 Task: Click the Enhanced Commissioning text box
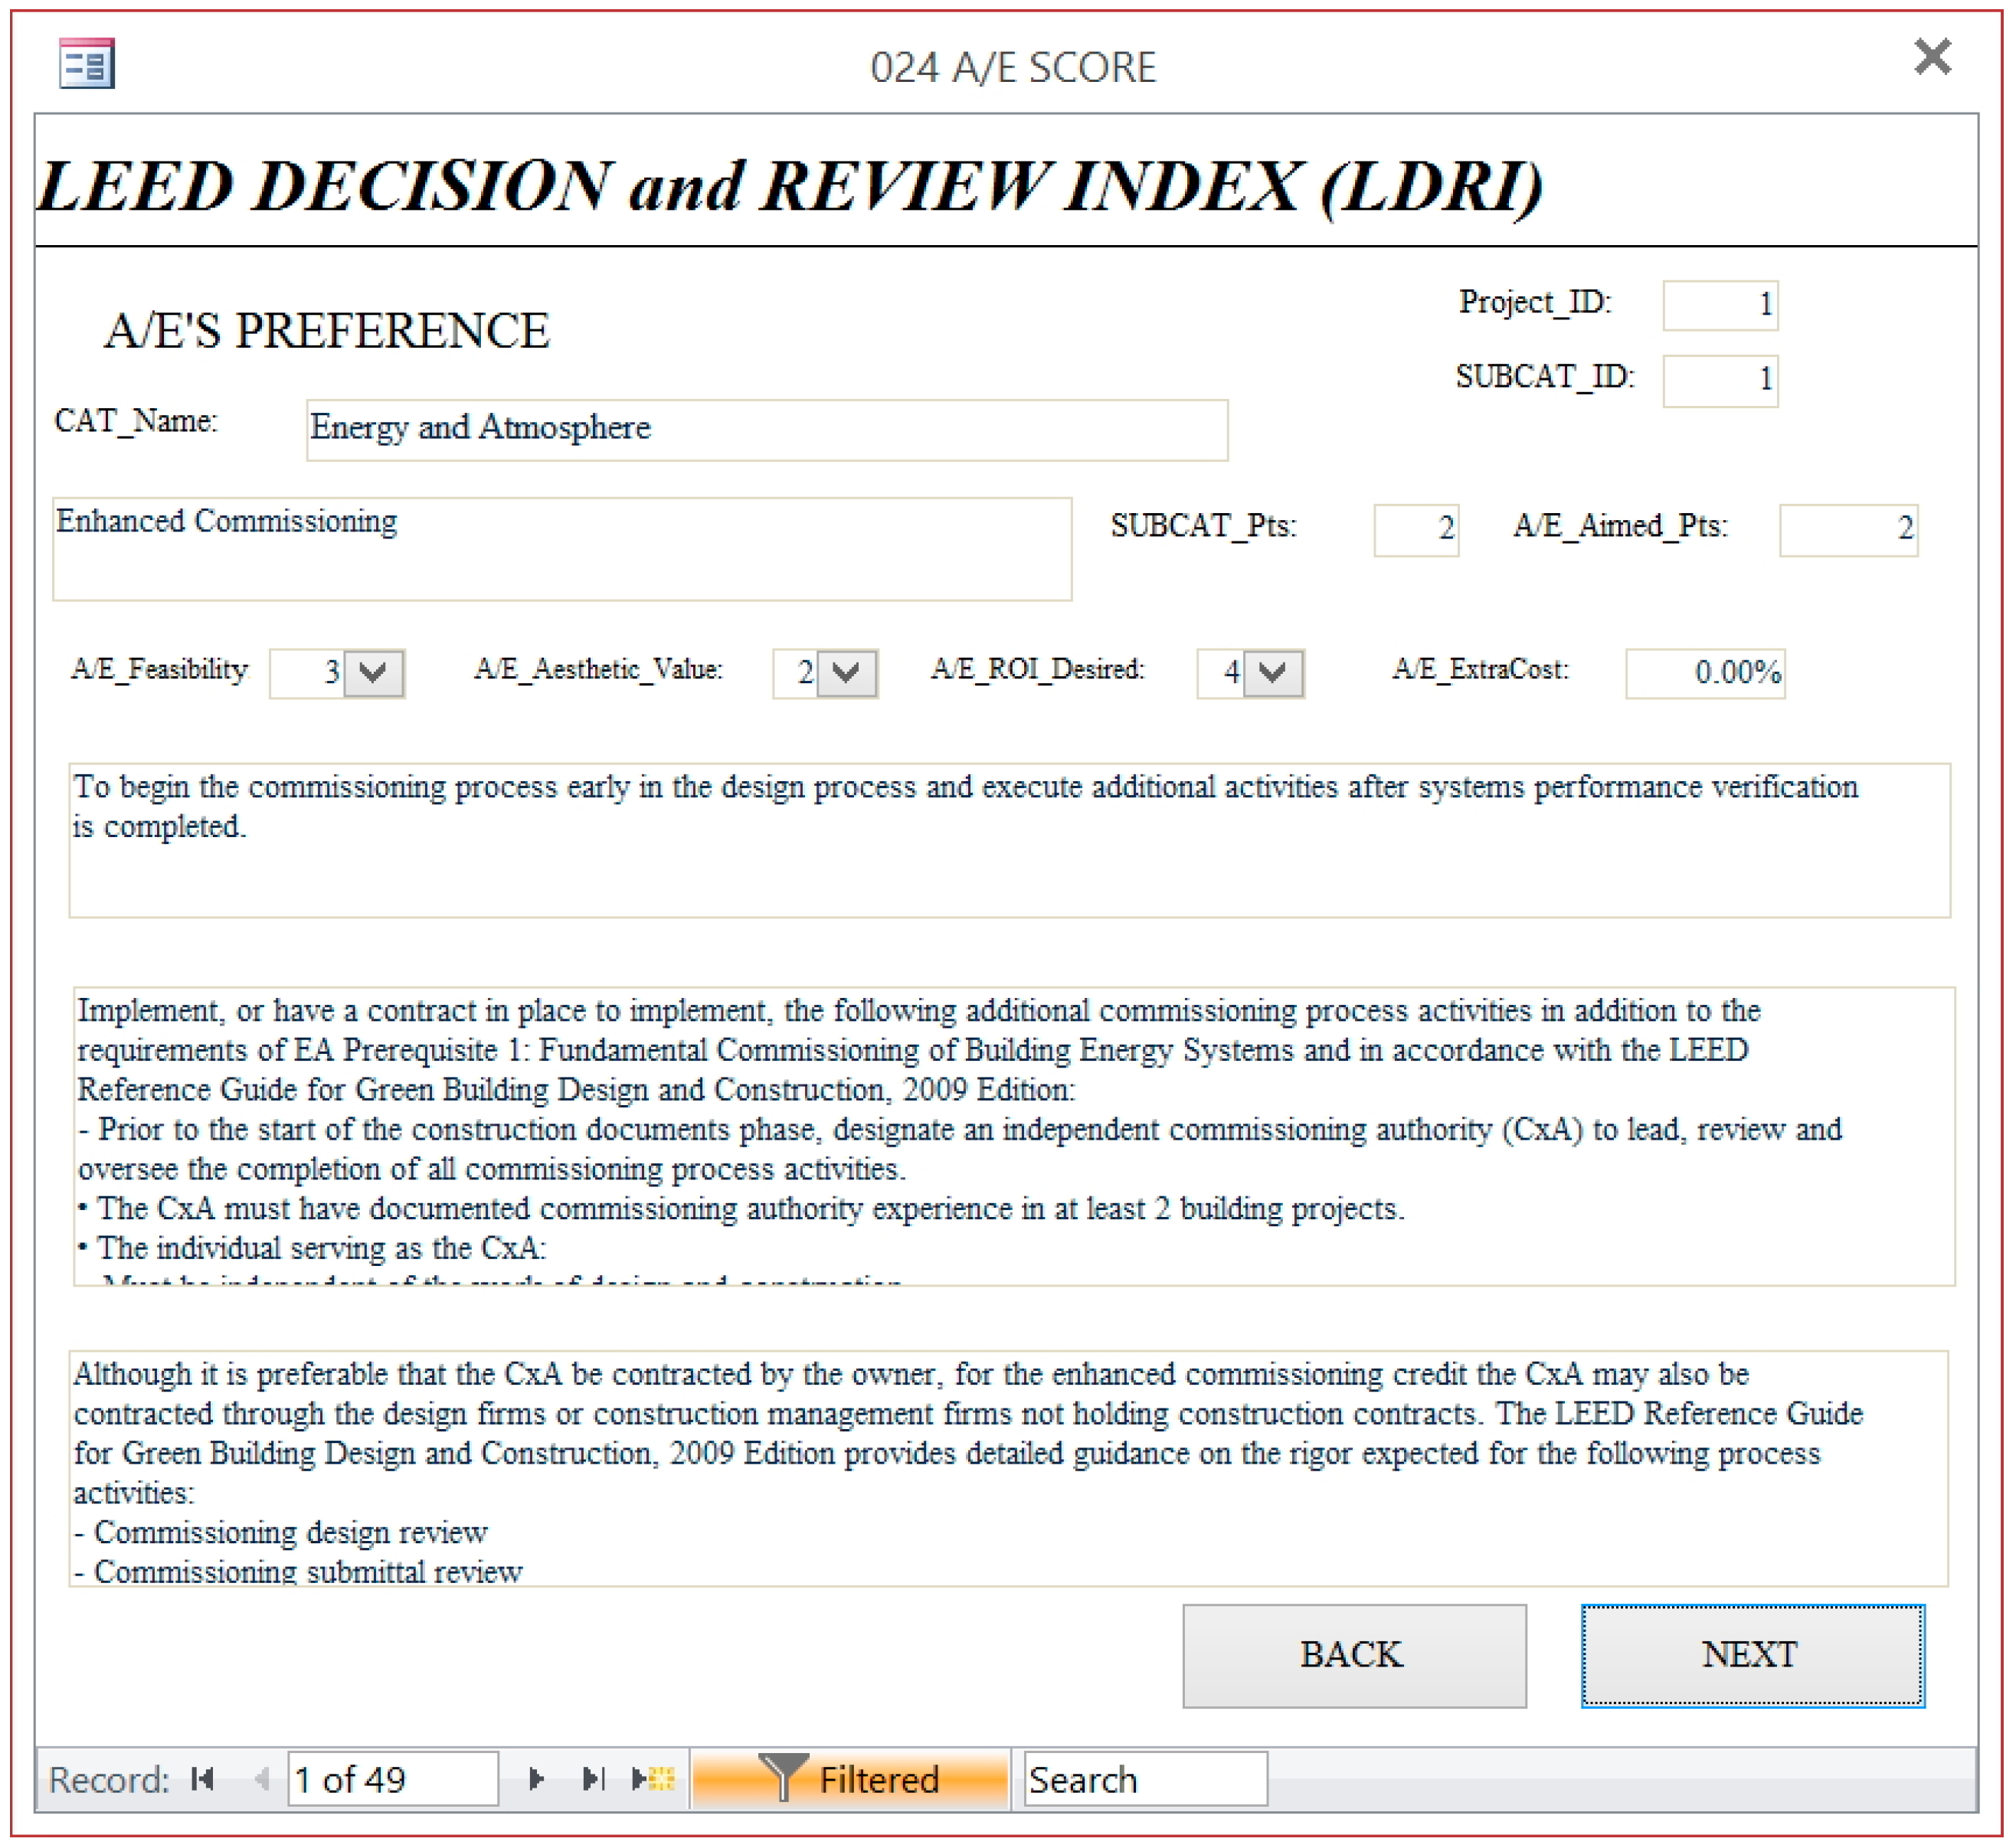(x=561, y=549)
